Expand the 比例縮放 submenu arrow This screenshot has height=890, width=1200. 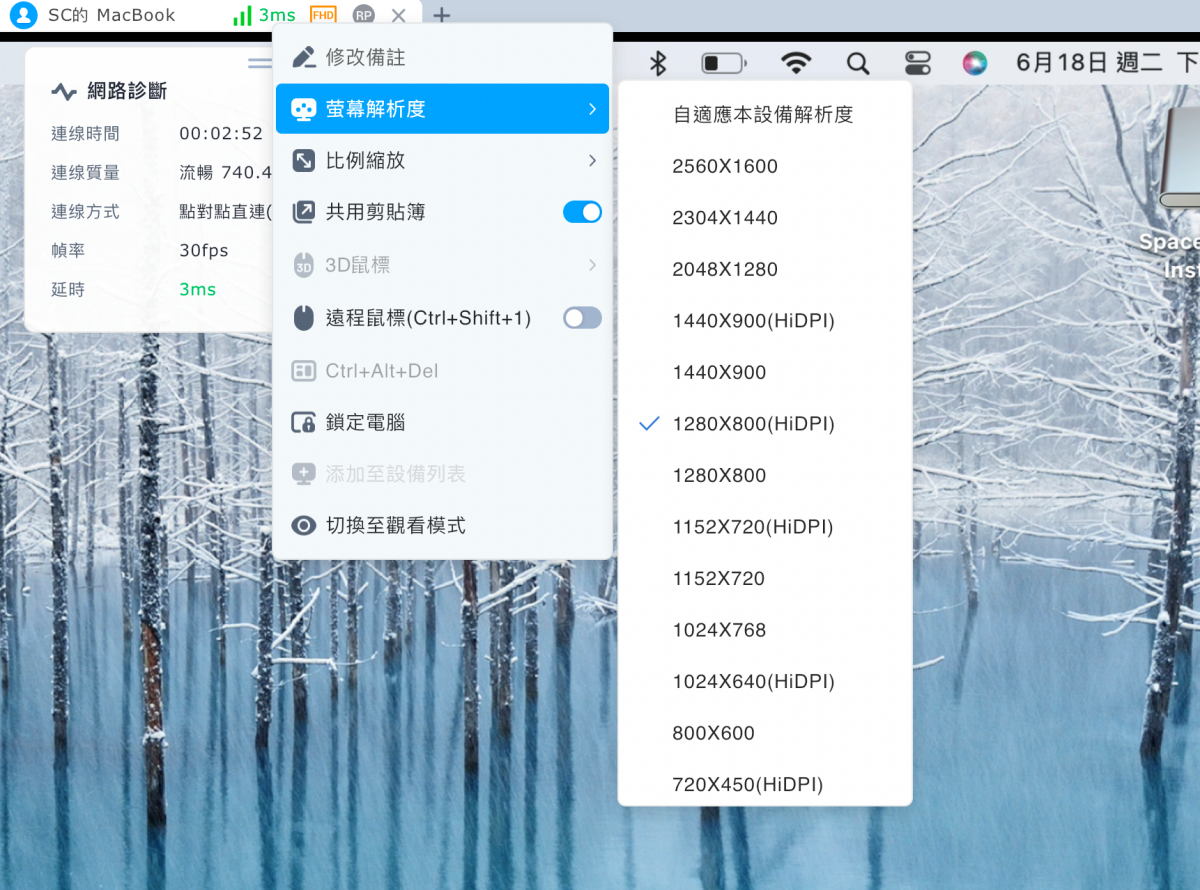(x=592, y=161)
